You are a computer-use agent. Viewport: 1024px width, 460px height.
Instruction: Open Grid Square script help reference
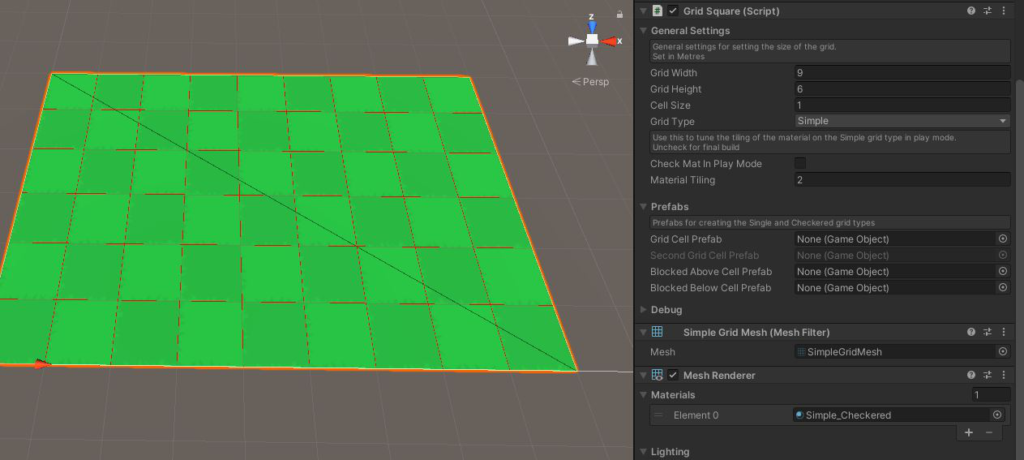(x=971, y=11)
